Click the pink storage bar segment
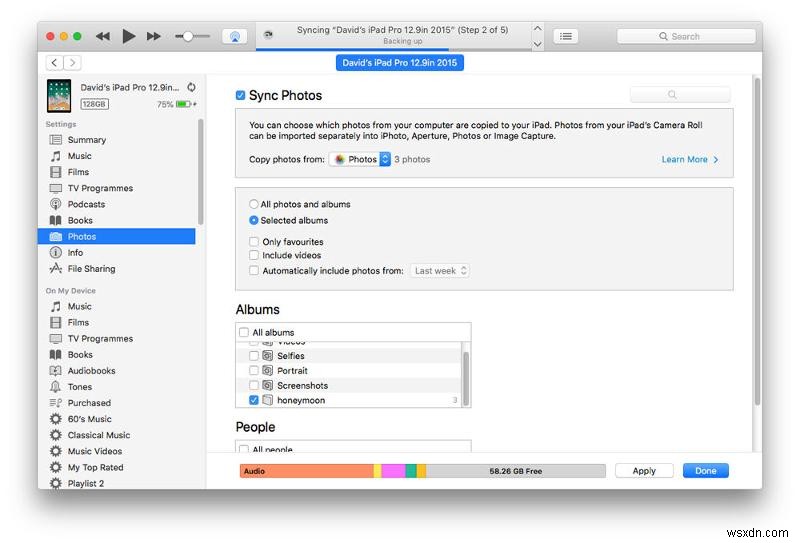The width and height of the screenshot is (800, 543). [x=393, y=471]
